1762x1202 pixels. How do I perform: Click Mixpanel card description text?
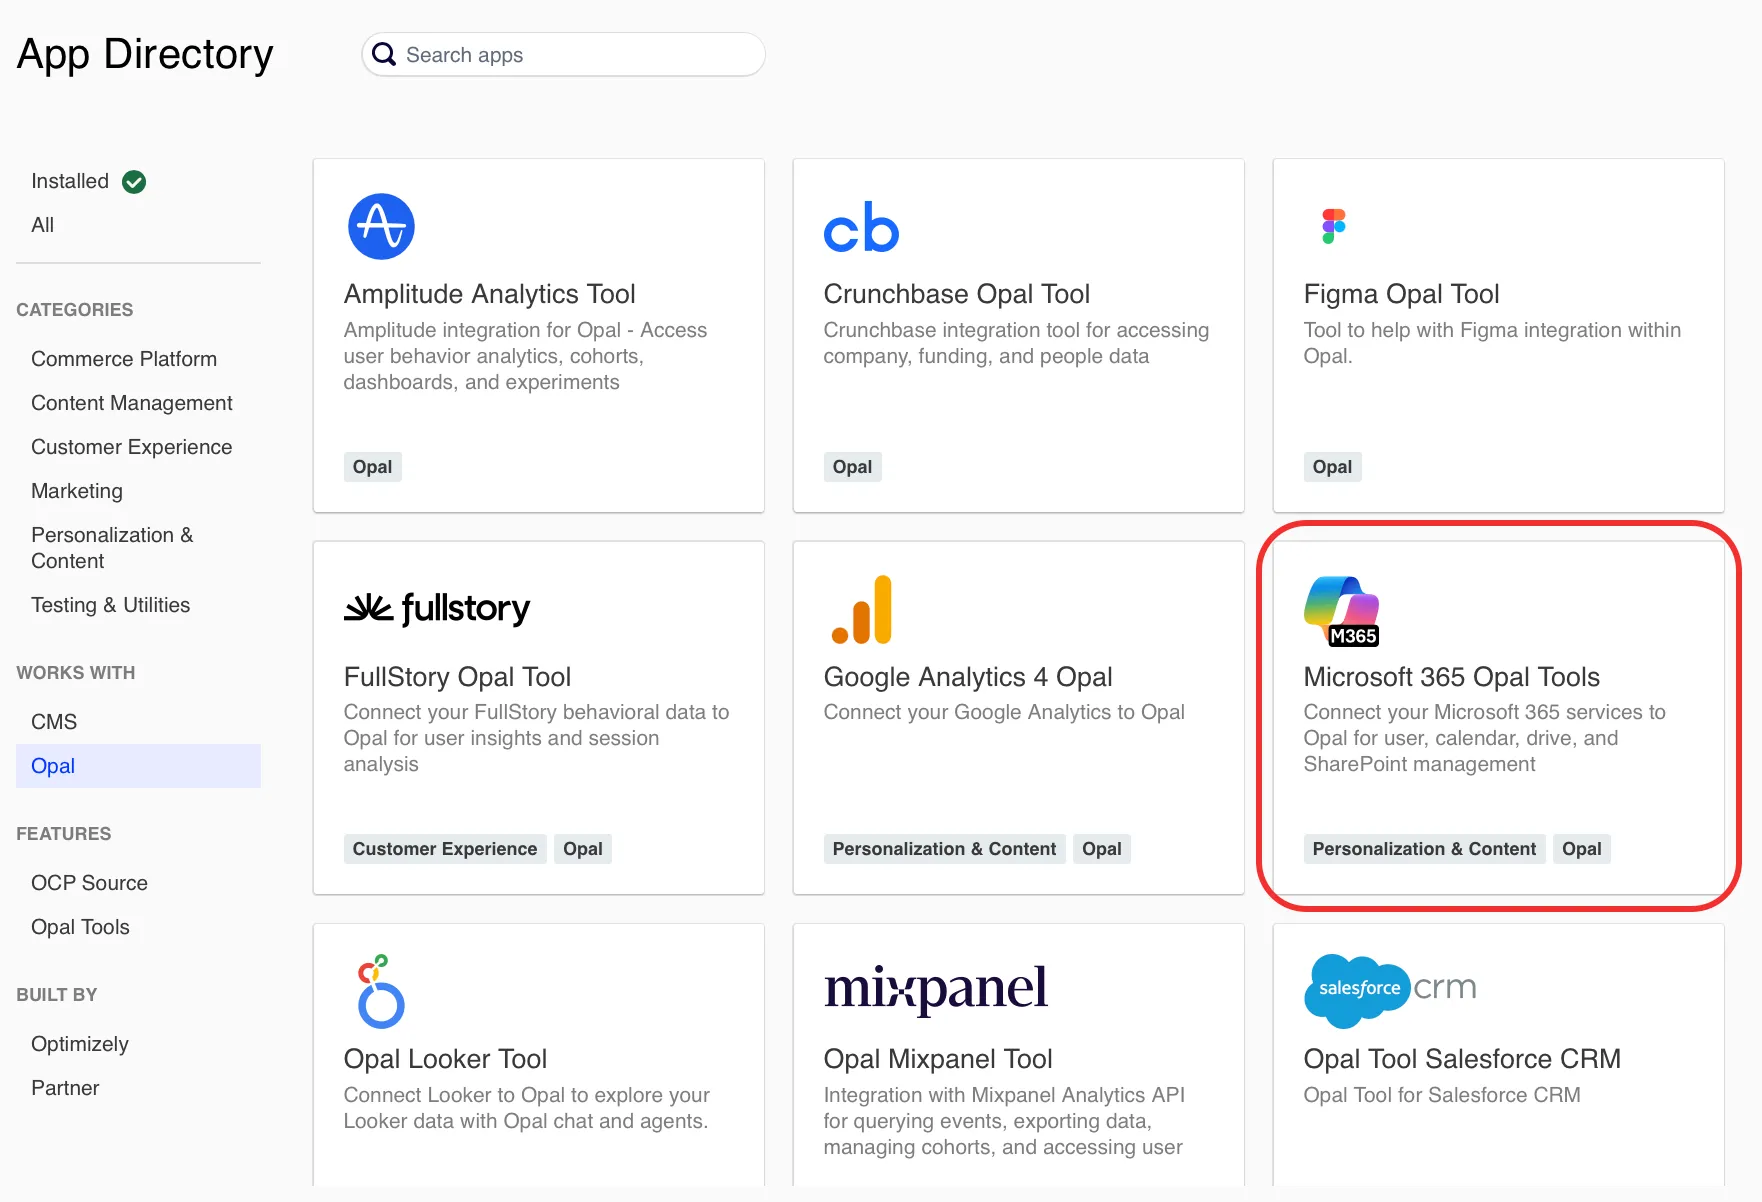1005,1121
